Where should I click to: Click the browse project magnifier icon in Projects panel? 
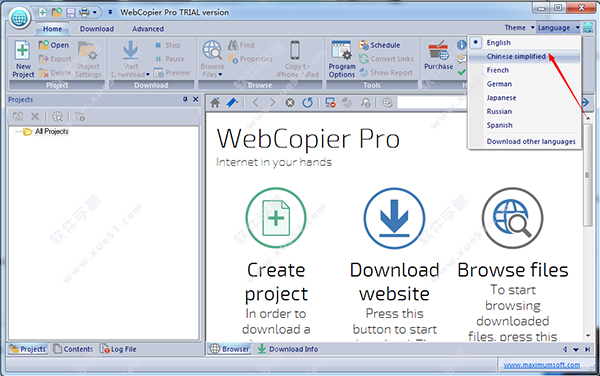coord(57,116)
